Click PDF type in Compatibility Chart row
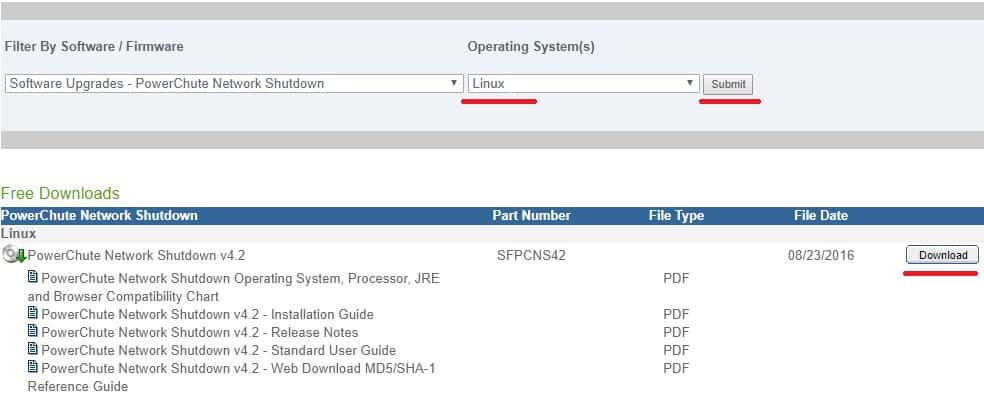The image size is (984, 401). pos(676,279)
